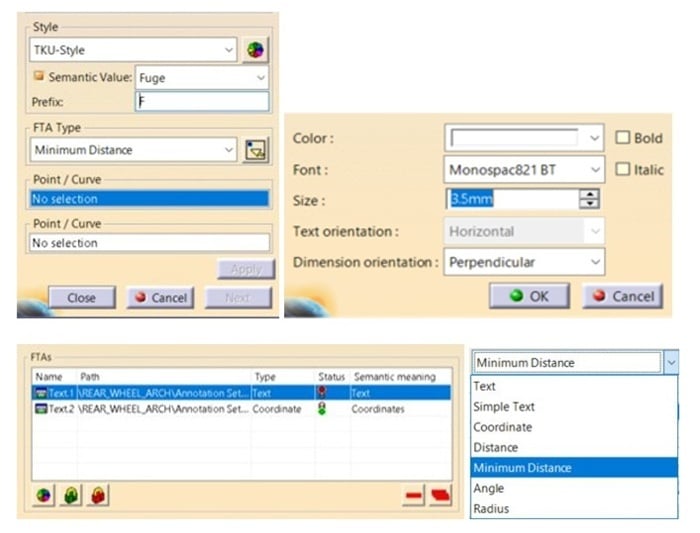The height and width of the screenshot is (533, 700).
Task: Select highlighted Minimum Distance list entry
Action: tap(574, 468)
